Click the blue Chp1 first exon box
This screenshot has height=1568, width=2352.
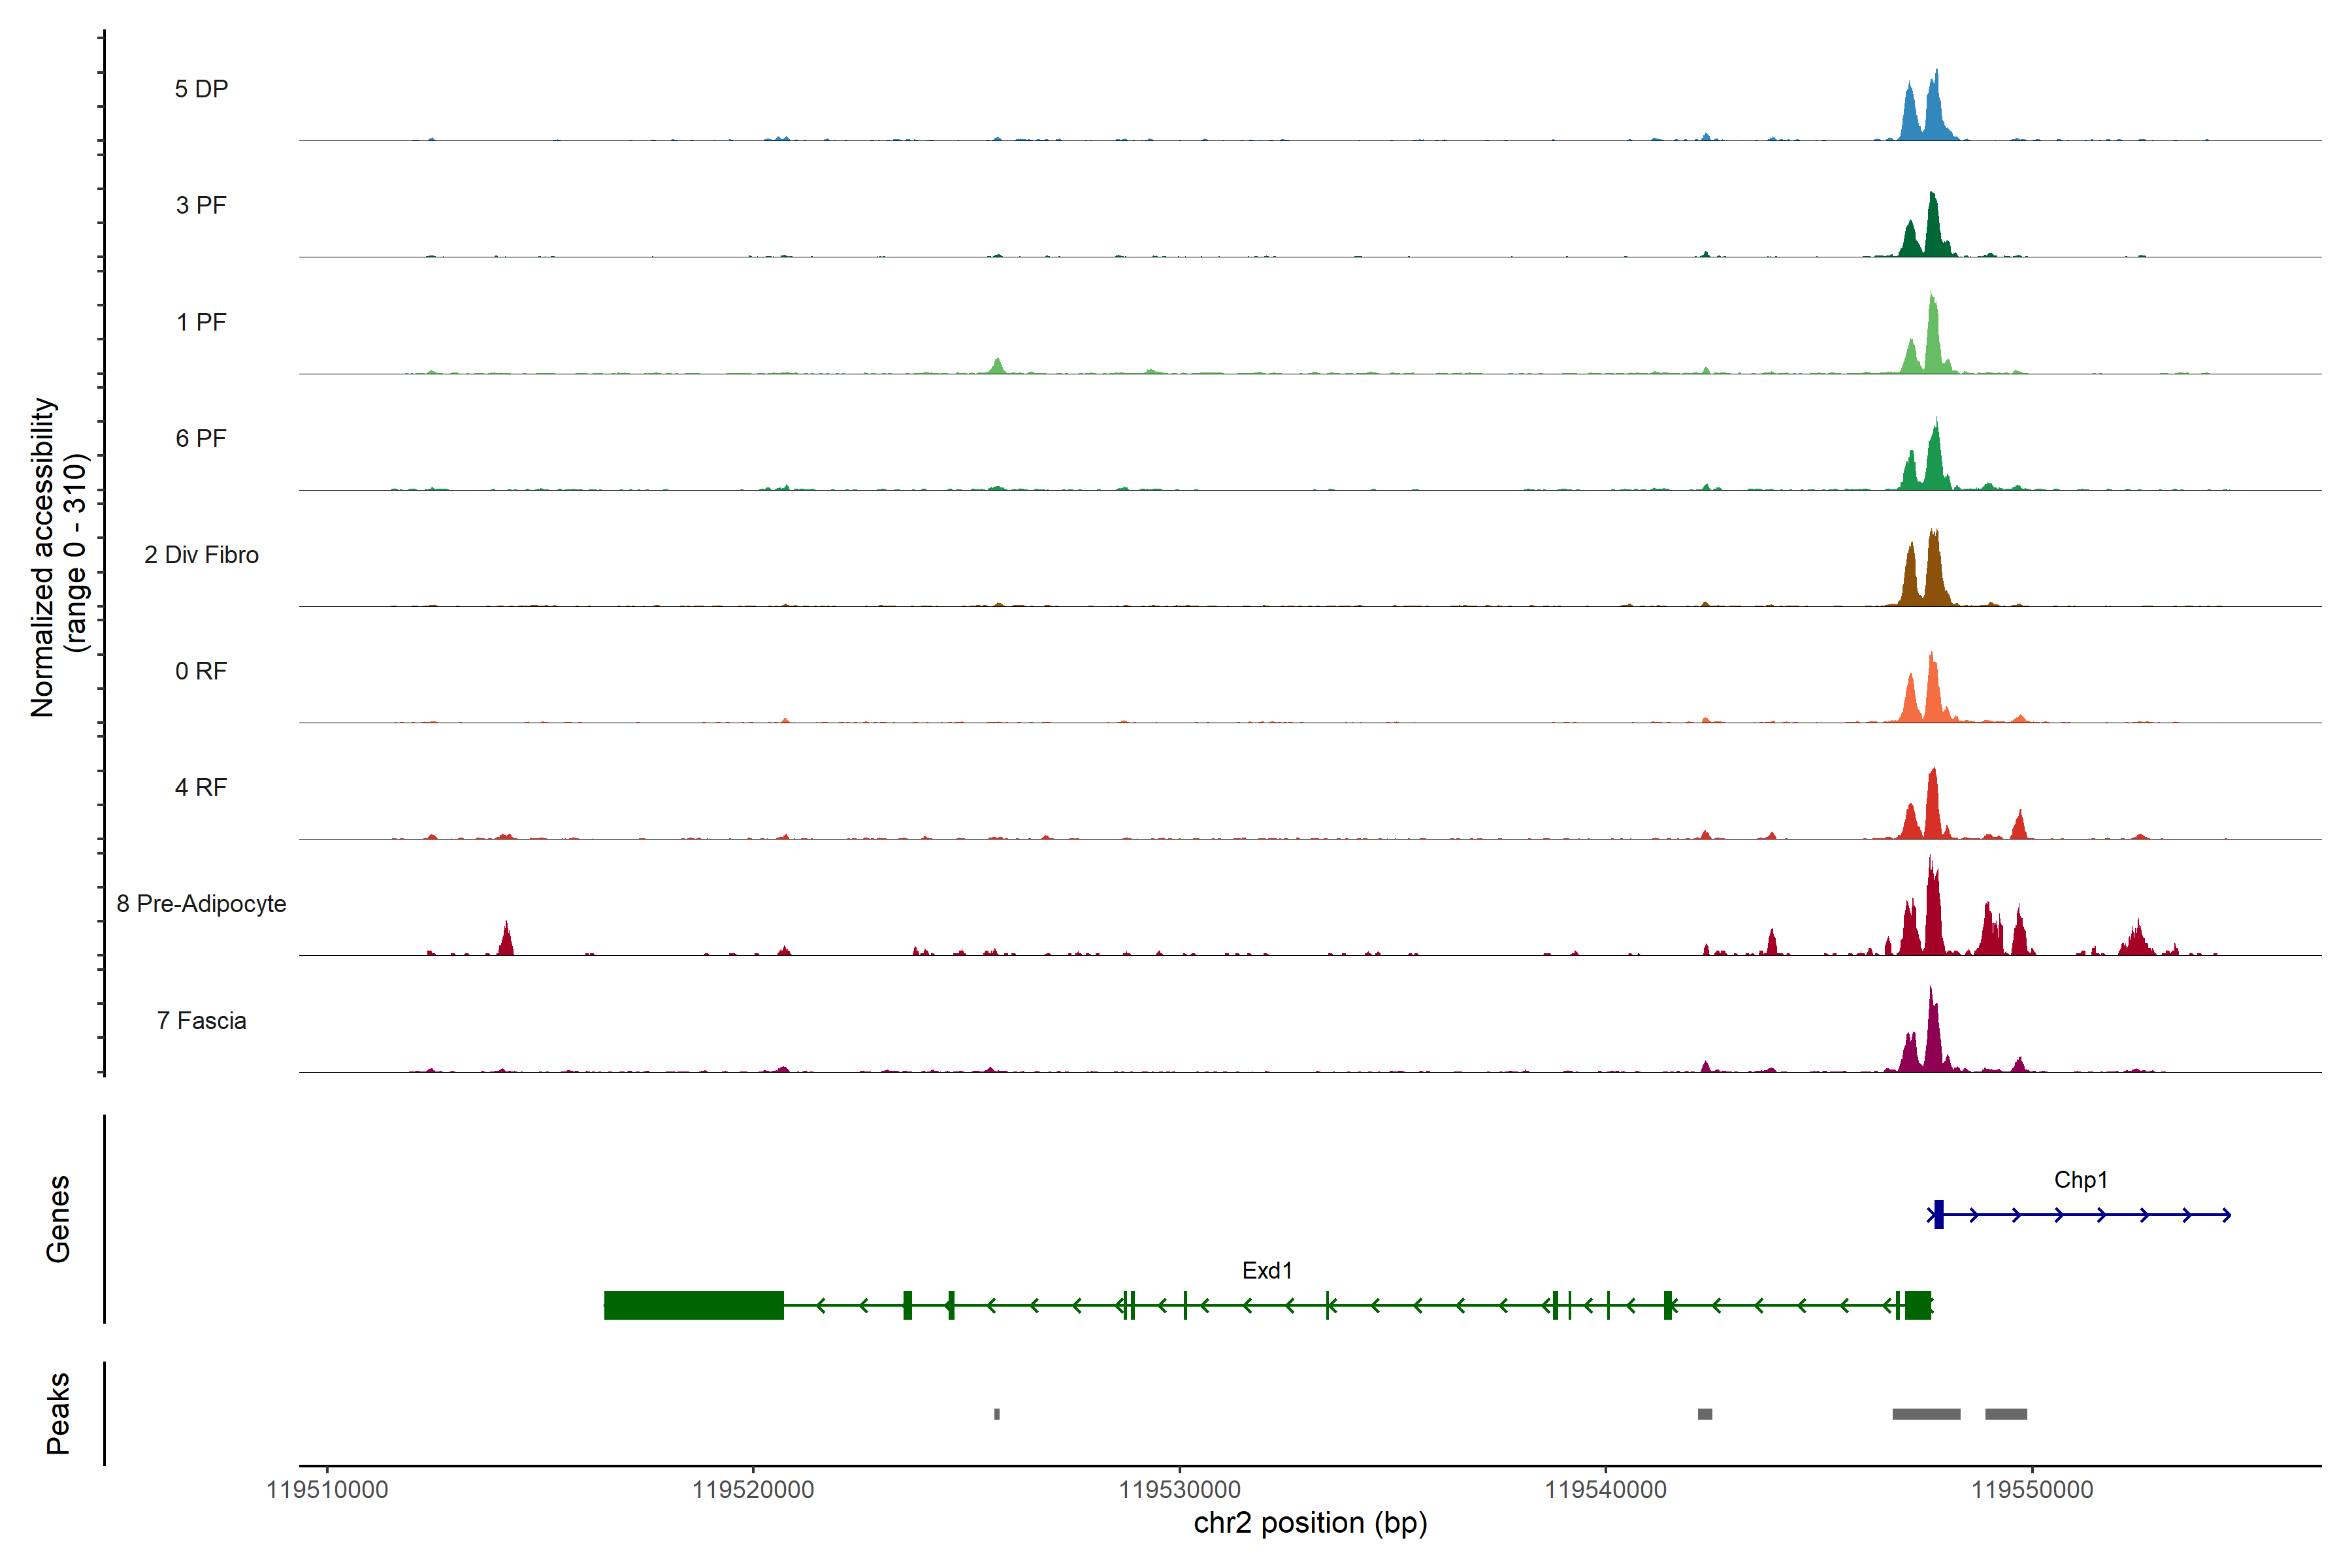(x=1938, y=1214)
